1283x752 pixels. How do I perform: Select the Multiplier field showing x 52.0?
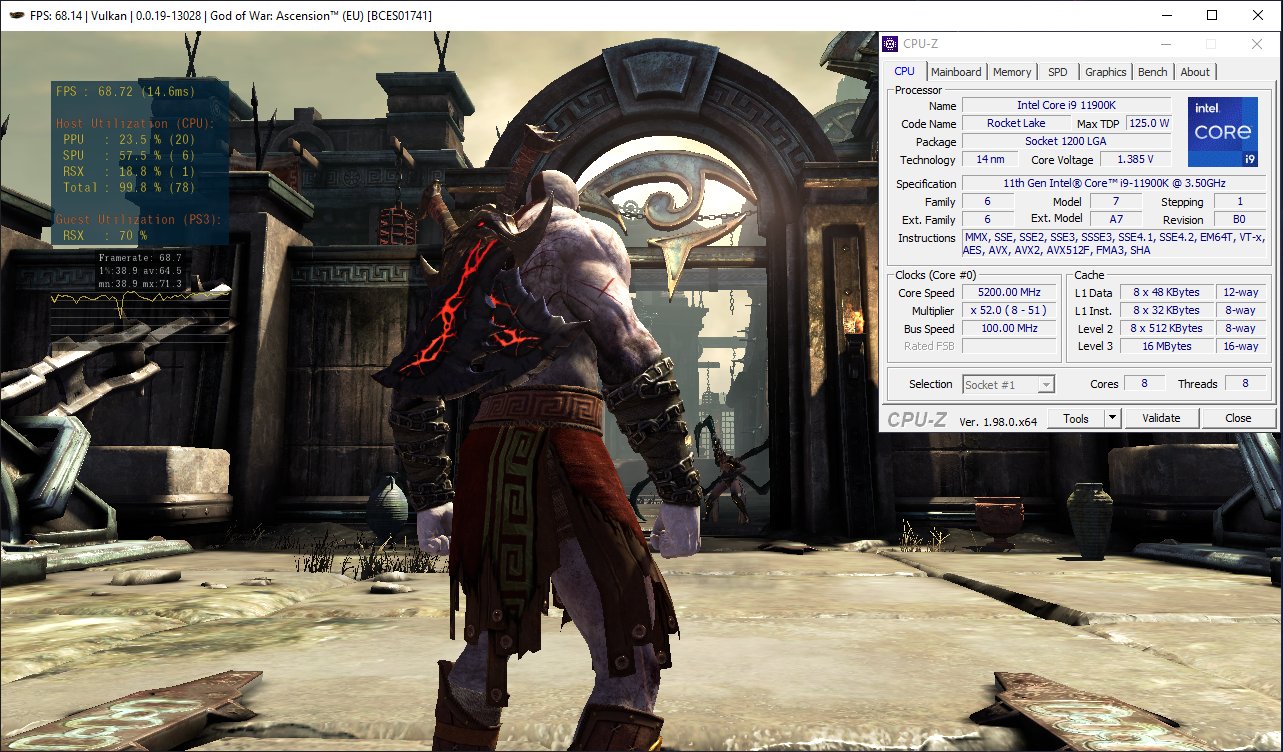coord(1008,310)
